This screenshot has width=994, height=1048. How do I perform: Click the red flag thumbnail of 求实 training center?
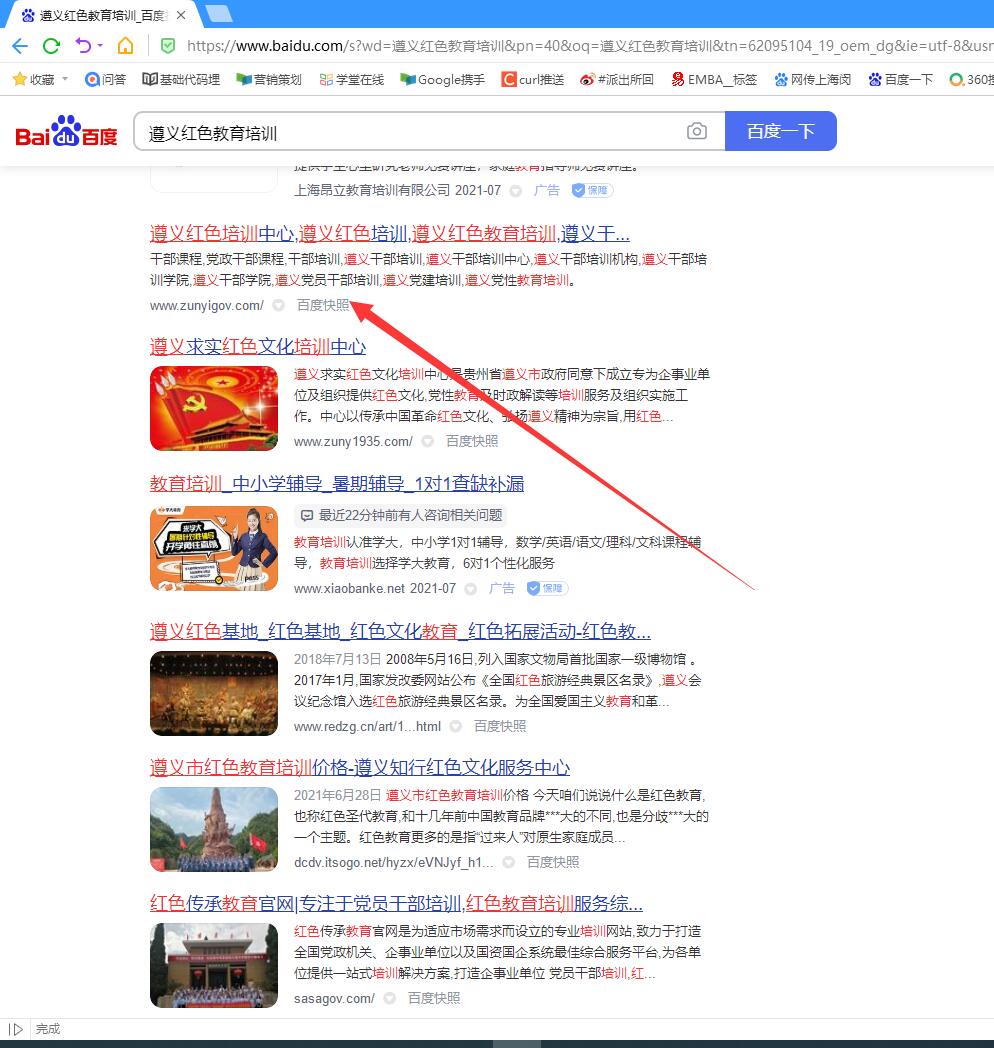(x=213, y=408)
